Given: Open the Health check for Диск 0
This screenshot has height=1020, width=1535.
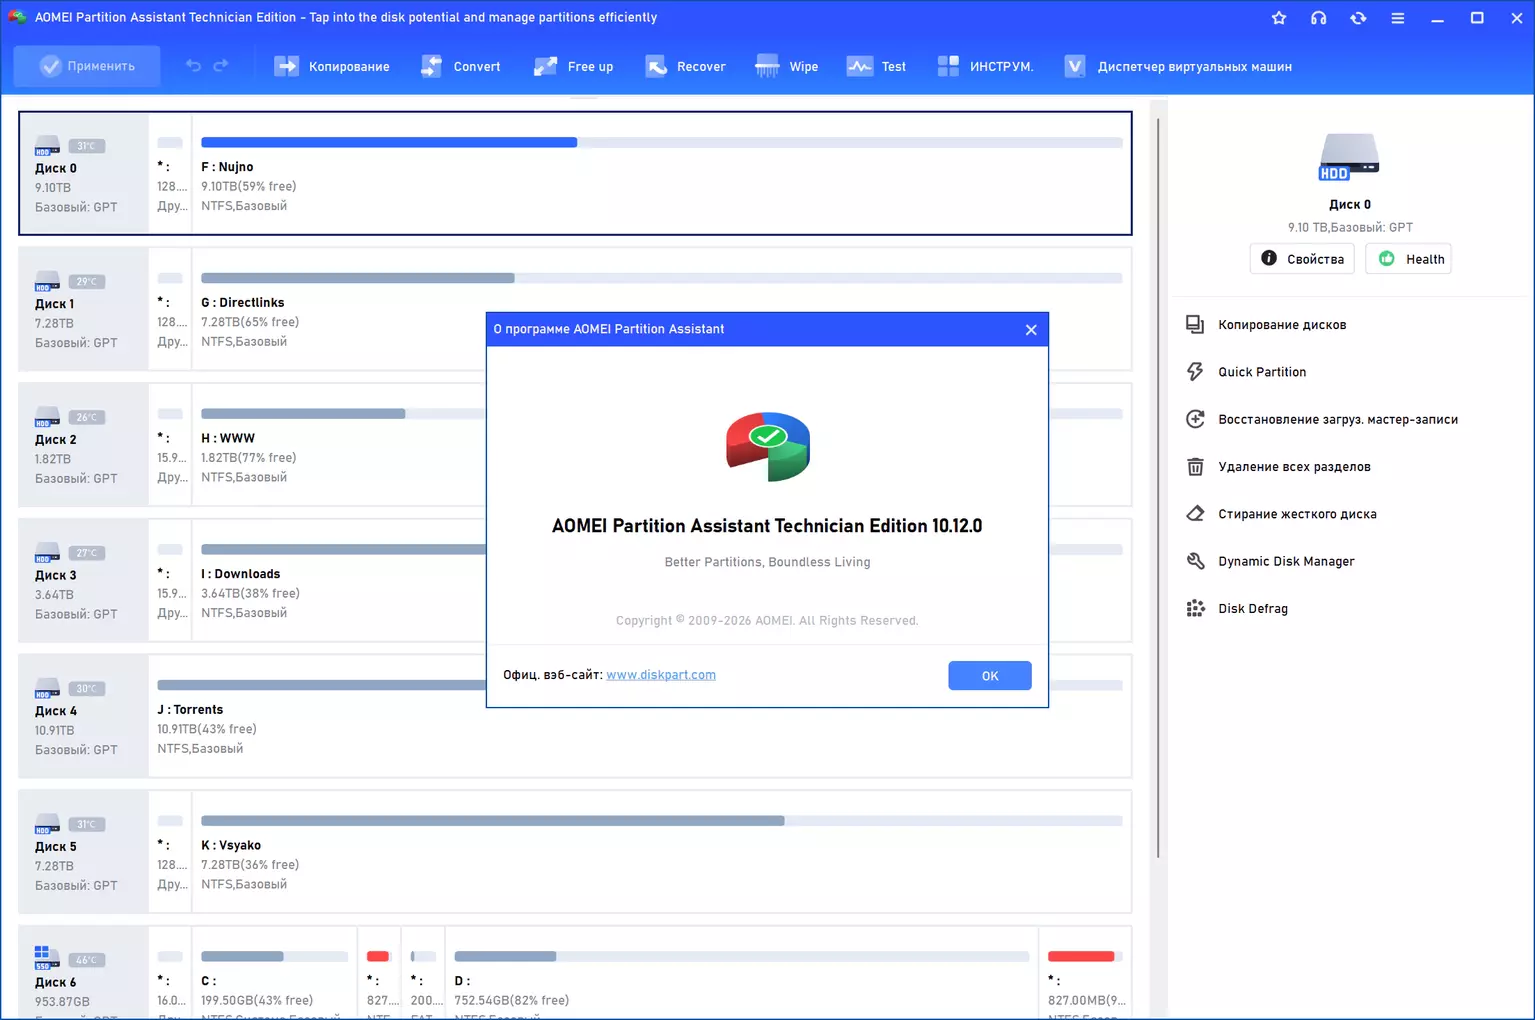Looking at the screenshot, I should point(1408,259).
